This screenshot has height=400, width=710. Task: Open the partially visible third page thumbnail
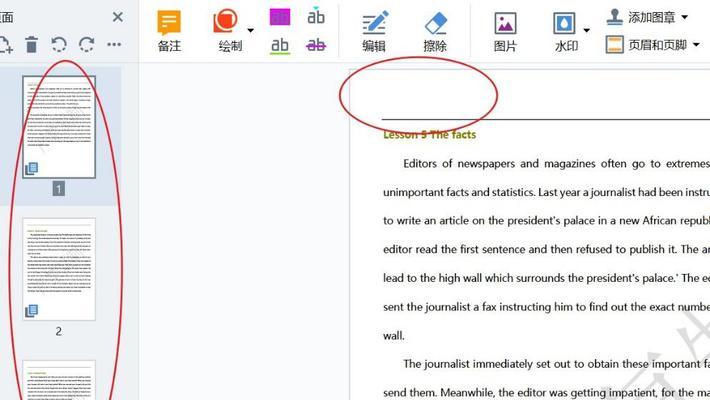[59, 380]
